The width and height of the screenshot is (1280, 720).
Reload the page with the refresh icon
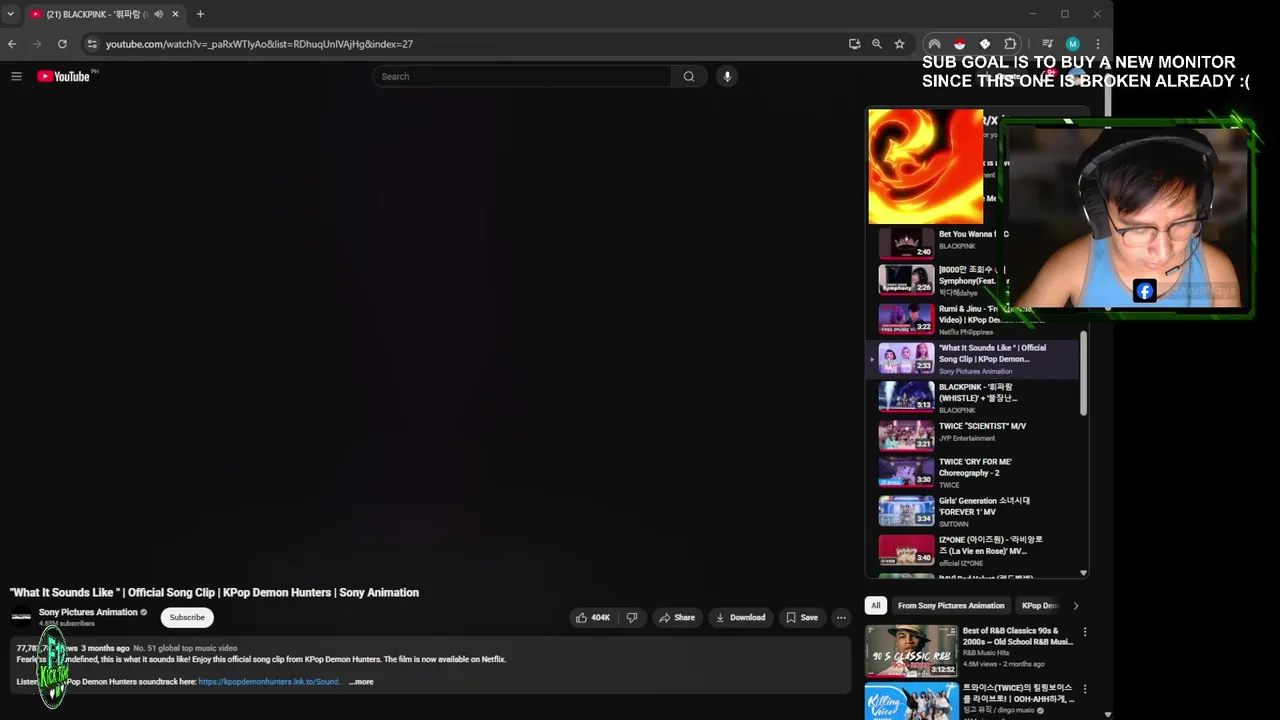tap(62, 44)
